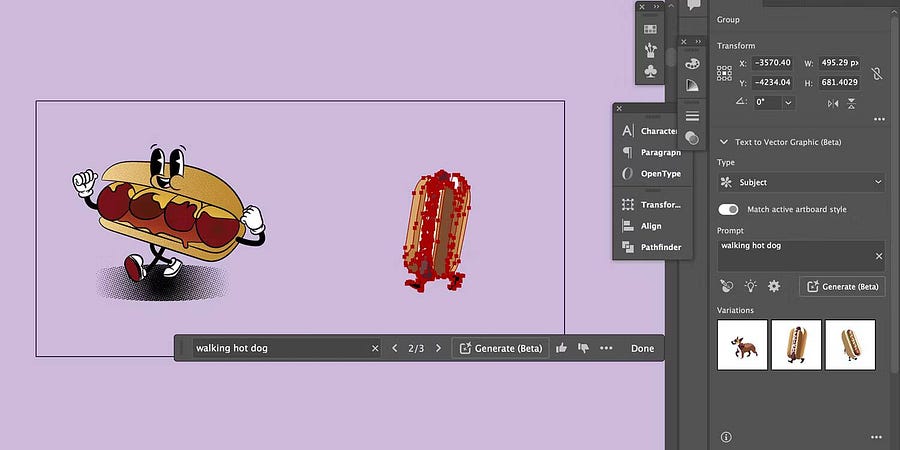Select the dog variation thumbnail
This screenshot has height=450, width=900.
pos(742,344)
